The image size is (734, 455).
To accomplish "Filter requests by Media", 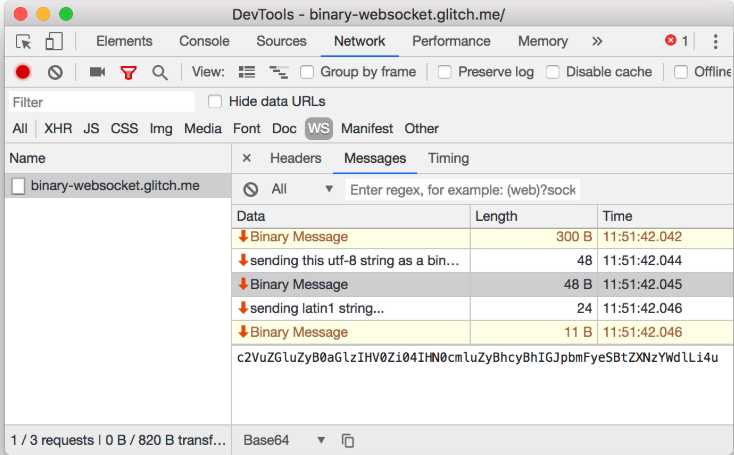I will pyautogui.click(x=203, y=129).
